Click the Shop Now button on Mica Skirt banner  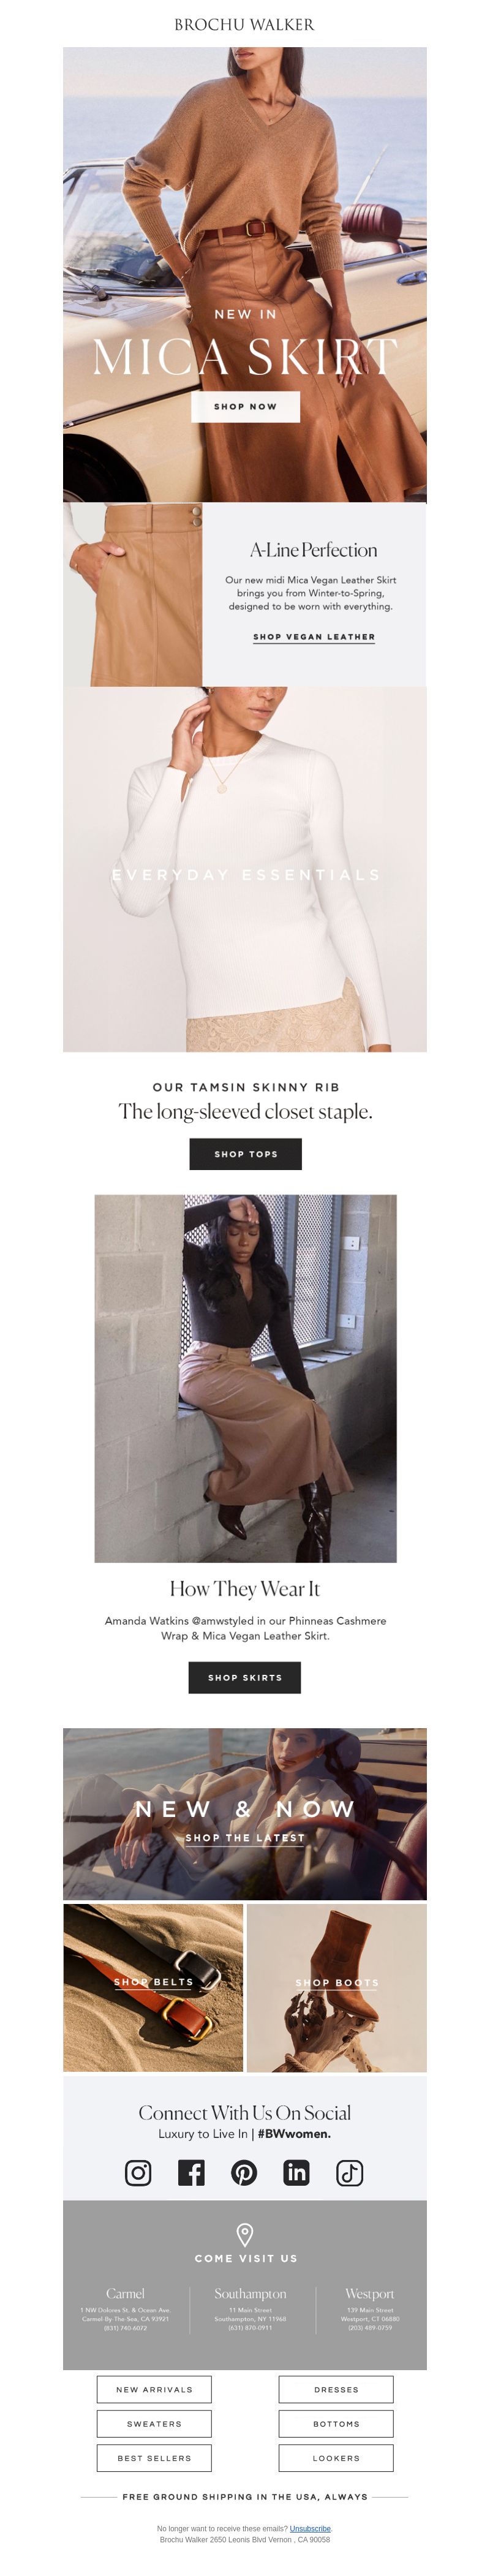tap(245, 406)
